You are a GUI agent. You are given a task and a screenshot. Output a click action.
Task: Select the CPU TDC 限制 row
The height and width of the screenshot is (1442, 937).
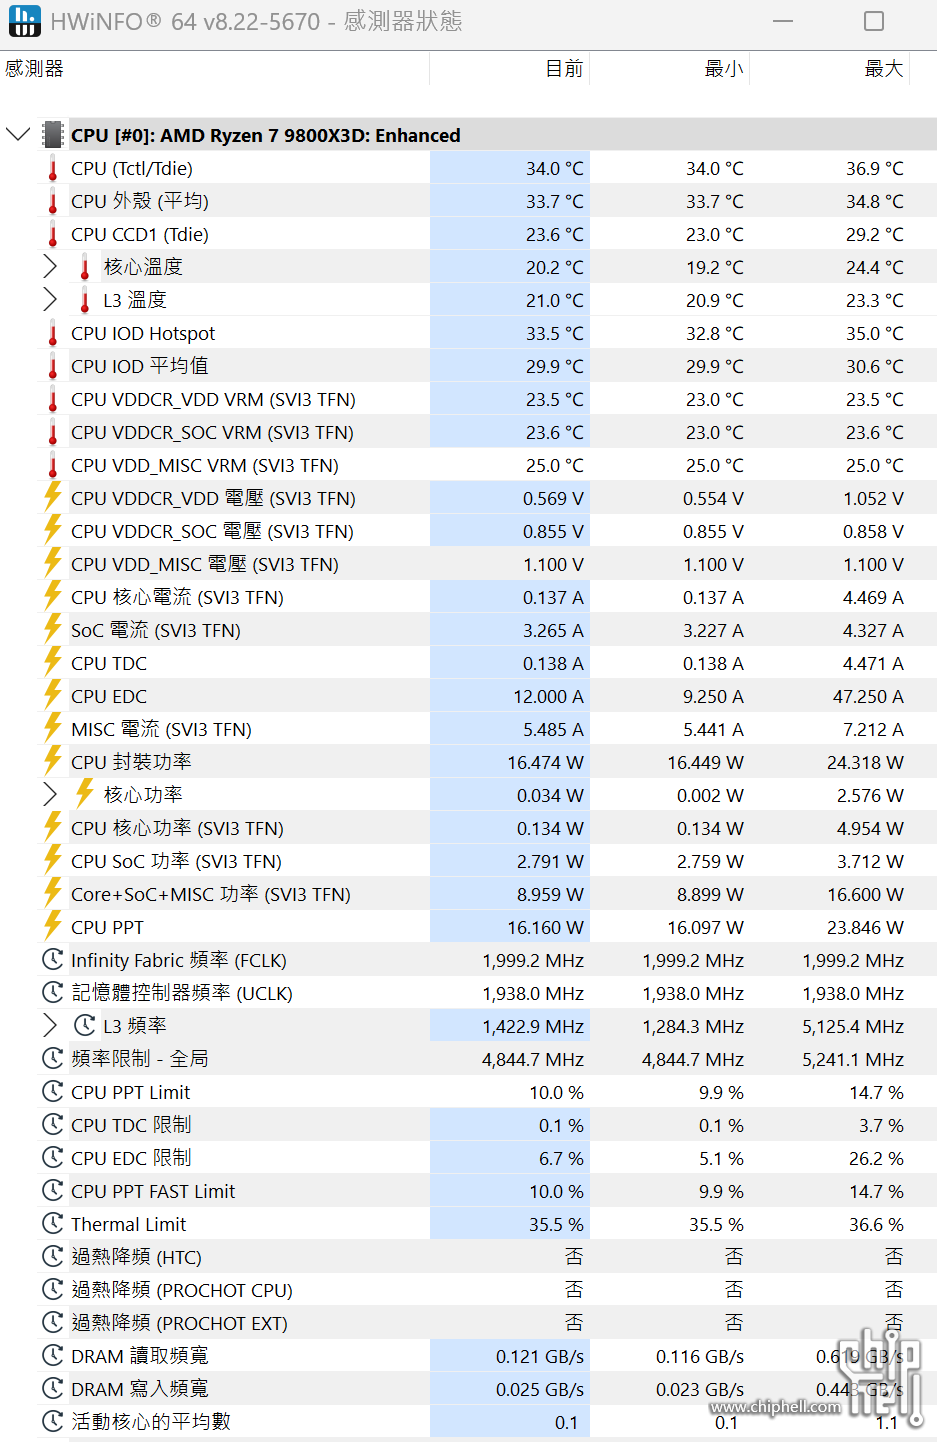(x=487, y=1125)
